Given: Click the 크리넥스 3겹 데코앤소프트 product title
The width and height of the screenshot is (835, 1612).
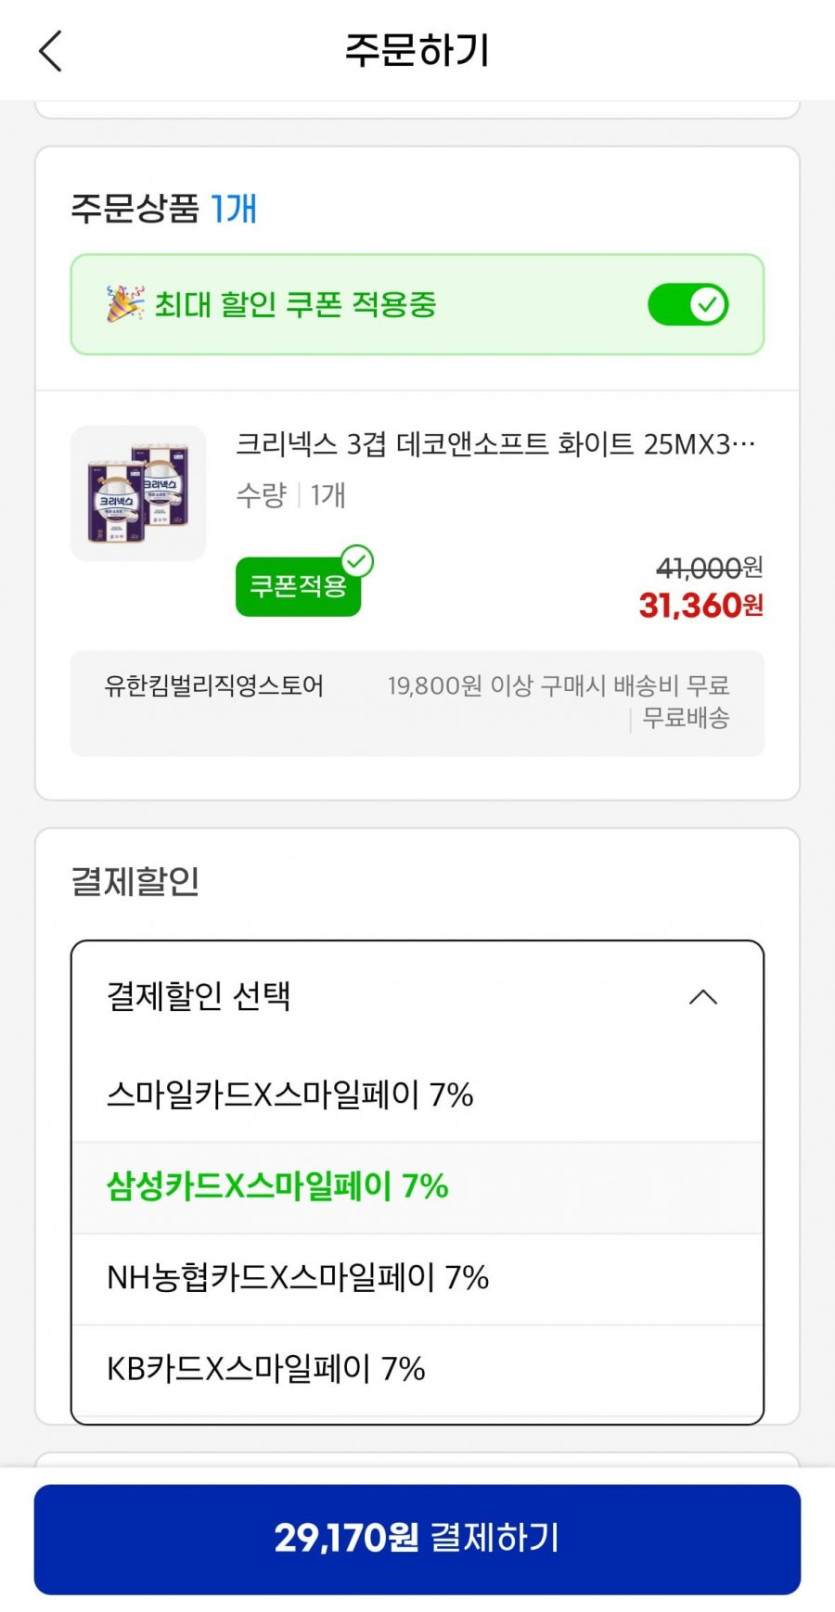Looking at the screenshot, I should [495, 444].
